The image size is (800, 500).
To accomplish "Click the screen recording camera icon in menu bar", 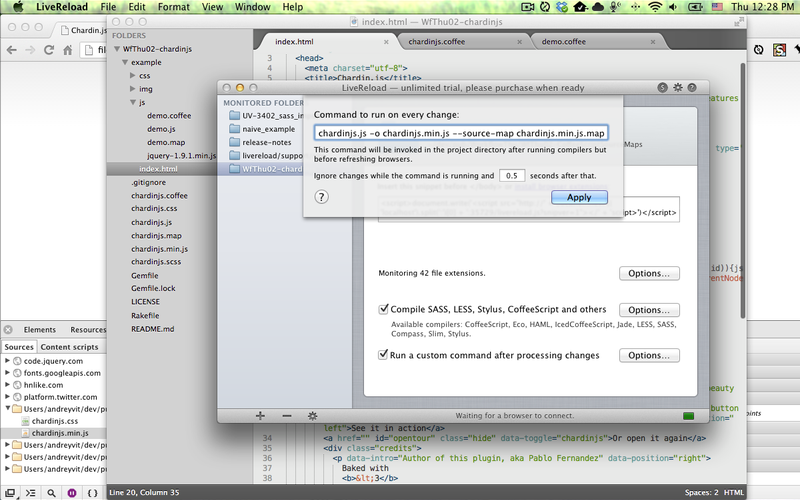I will [528, 7].
